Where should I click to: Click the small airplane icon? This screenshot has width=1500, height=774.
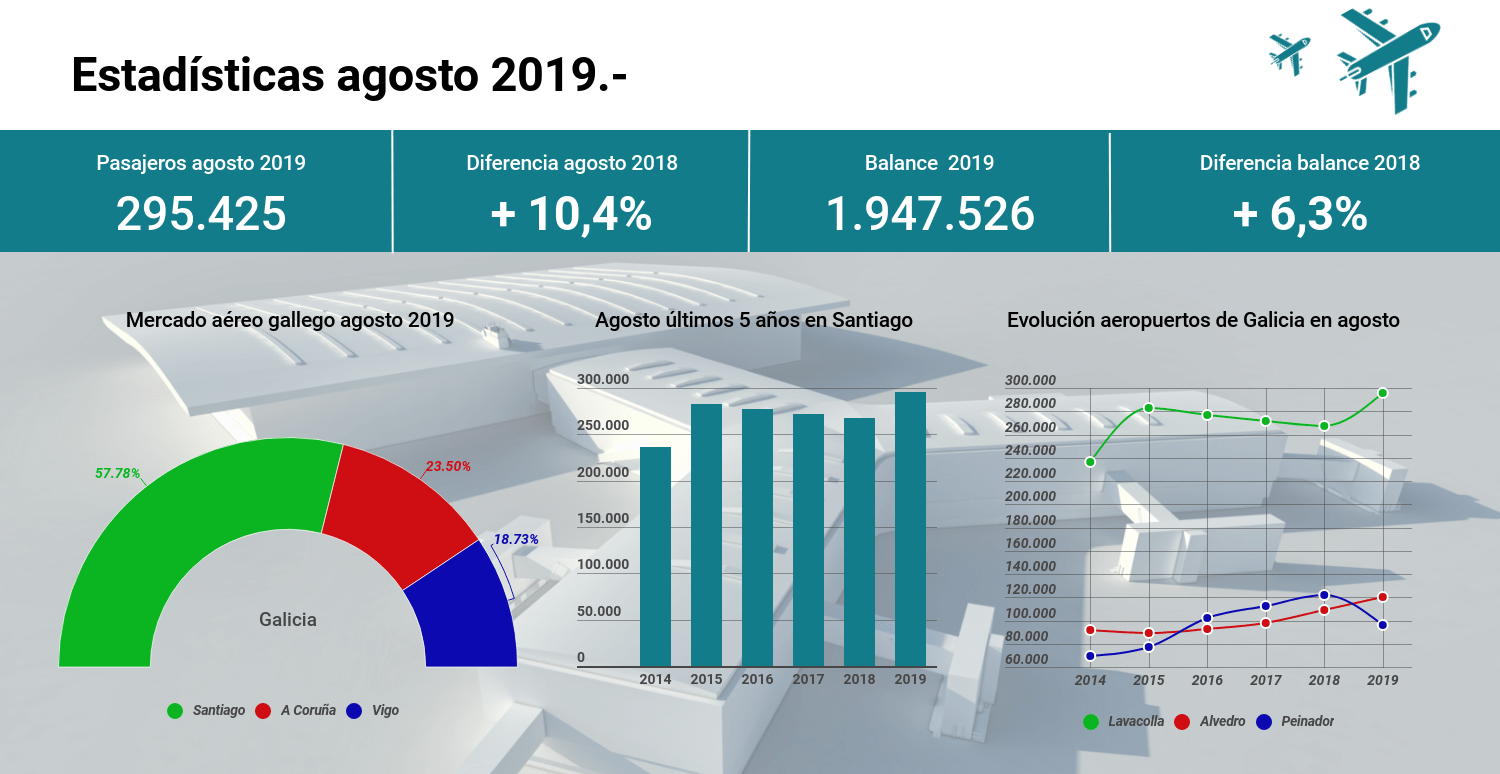[x=1289, y=54]
